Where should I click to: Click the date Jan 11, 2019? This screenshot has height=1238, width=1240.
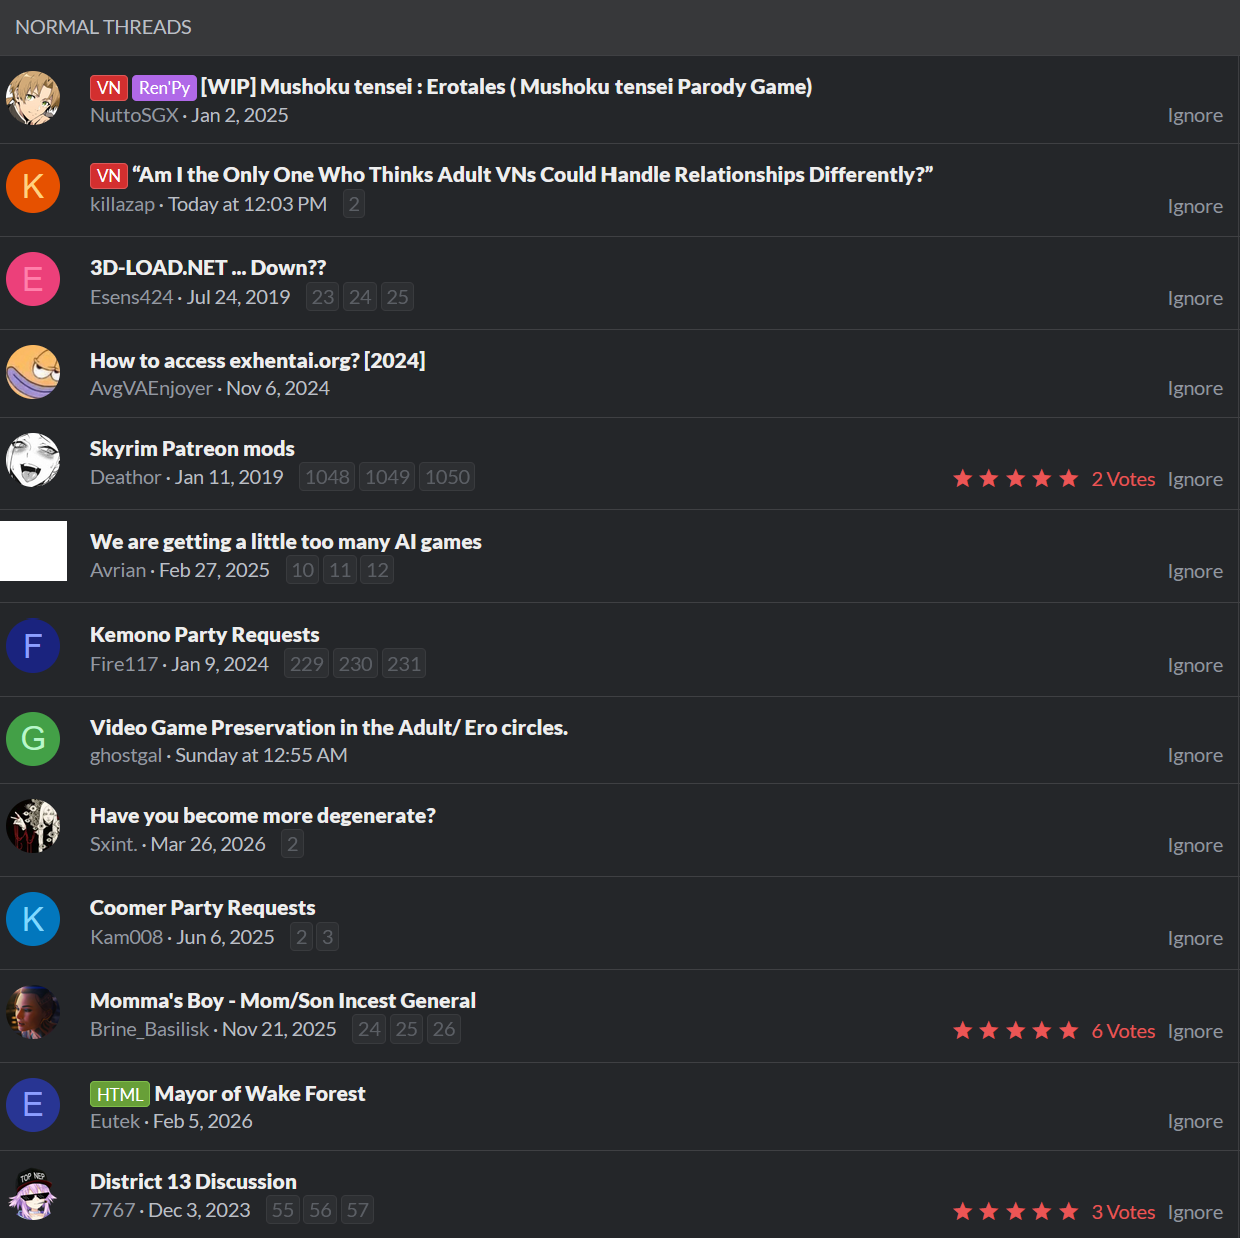[x=229, y=477]
